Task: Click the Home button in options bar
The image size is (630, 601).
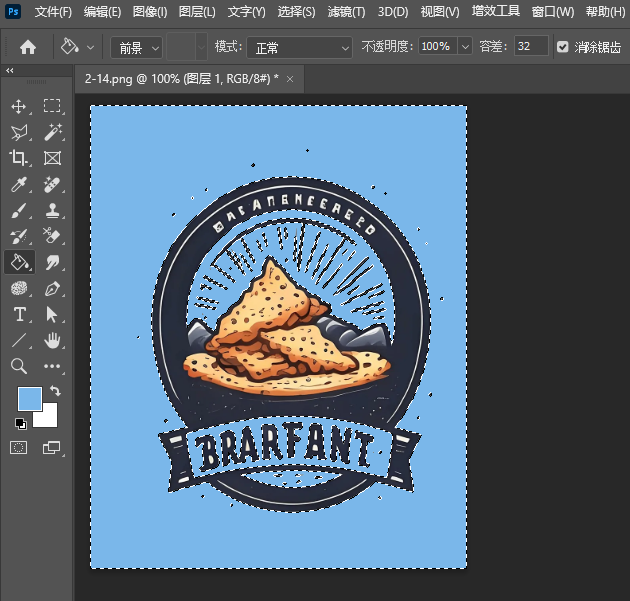Action: click(28, 47)
